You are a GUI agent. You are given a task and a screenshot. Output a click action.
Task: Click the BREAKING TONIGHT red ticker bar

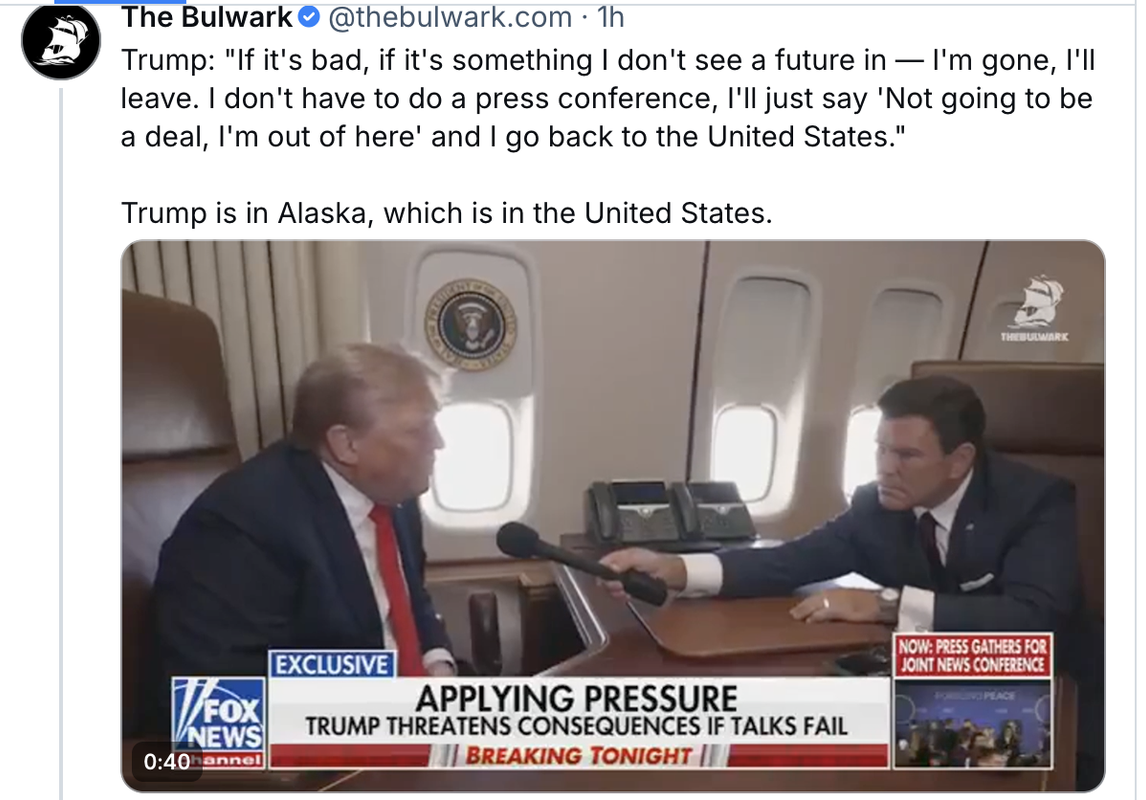[x=577, y=755]
